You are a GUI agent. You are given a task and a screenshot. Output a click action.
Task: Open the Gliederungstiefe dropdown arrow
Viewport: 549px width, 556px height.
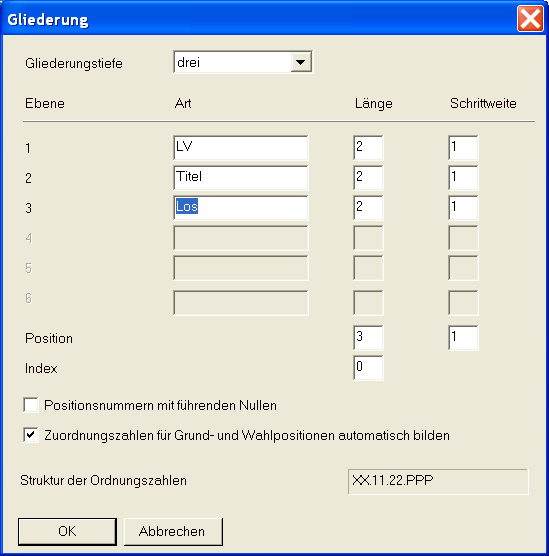click(301, 62)
